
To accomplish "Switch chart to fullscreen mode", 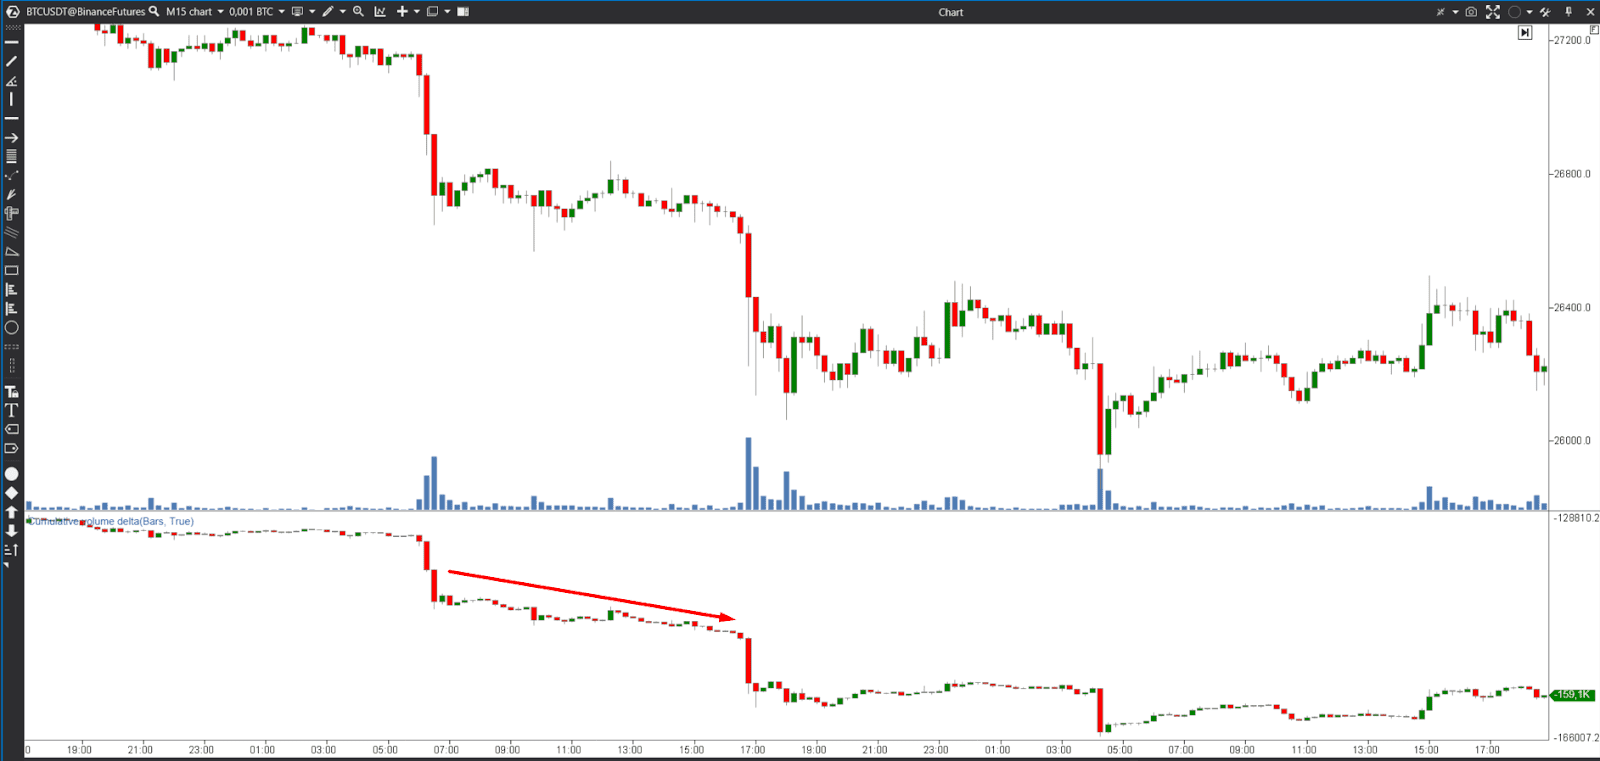I will pyautogui.click(x=1493, y=12).
